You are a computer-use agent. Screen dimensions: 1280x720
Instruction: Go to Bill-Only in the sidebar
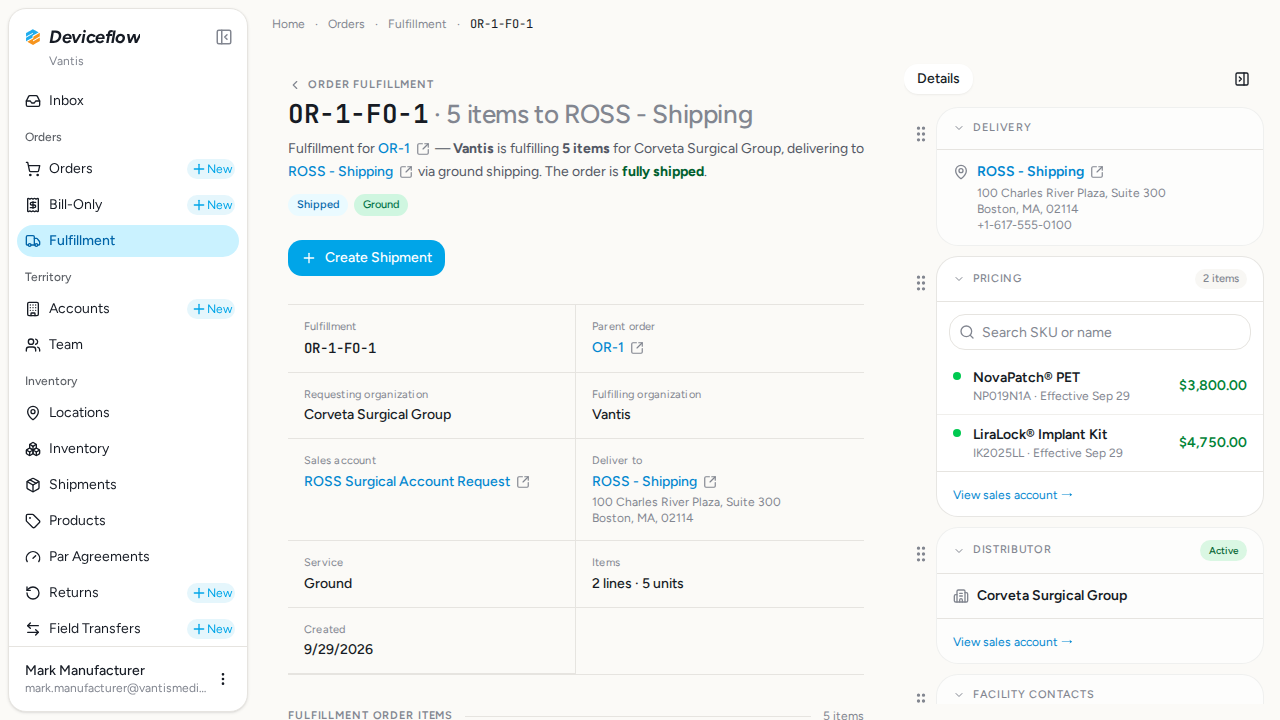tap(76, 205)
